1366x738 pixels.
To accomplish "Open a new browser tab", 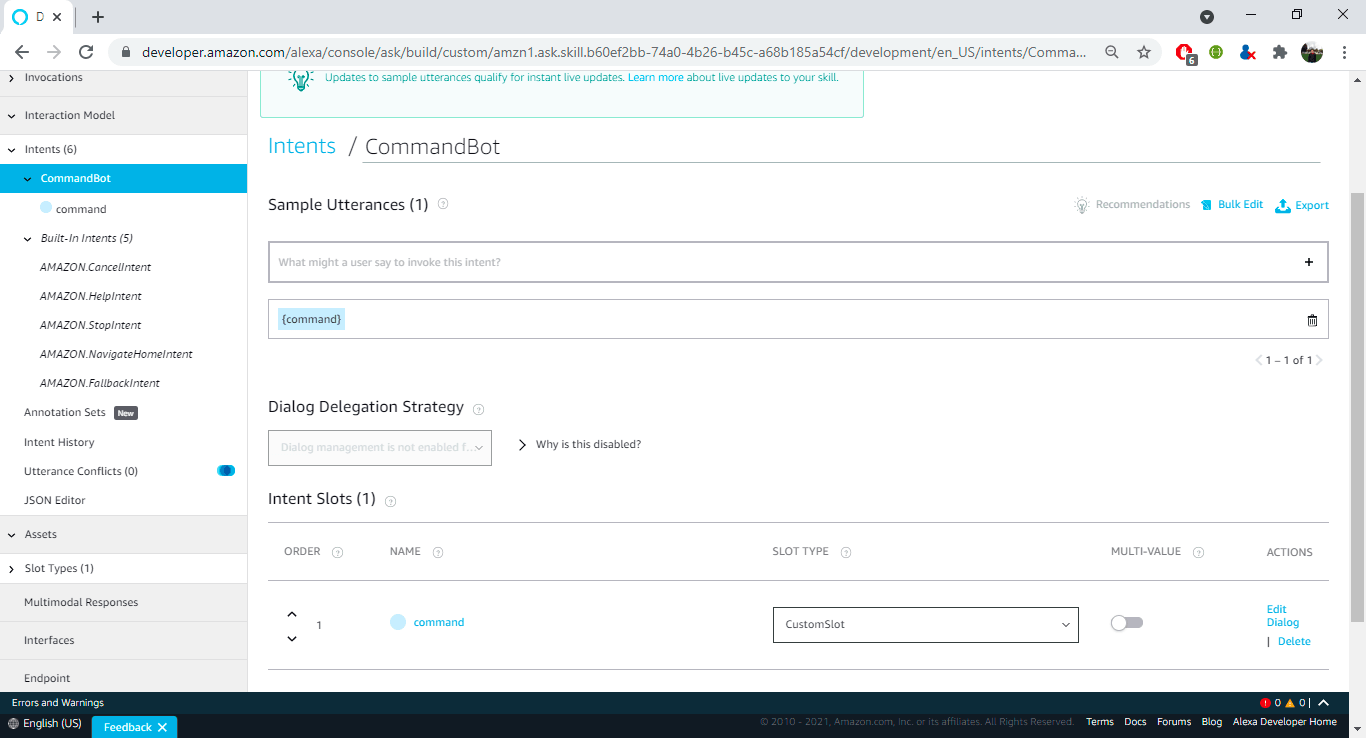I will [x=98, y=17].
